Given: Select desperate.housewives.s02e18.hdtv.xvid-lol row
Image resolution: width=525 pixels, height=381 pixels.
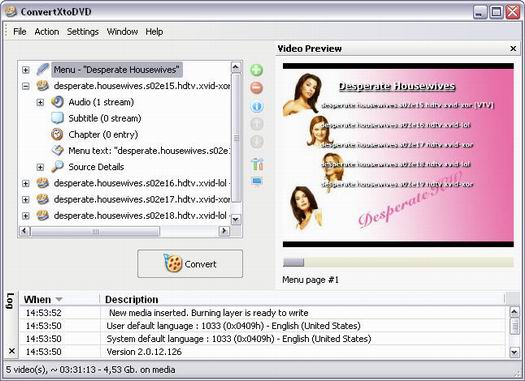Looking at the screenshot, I should point(141,216).
